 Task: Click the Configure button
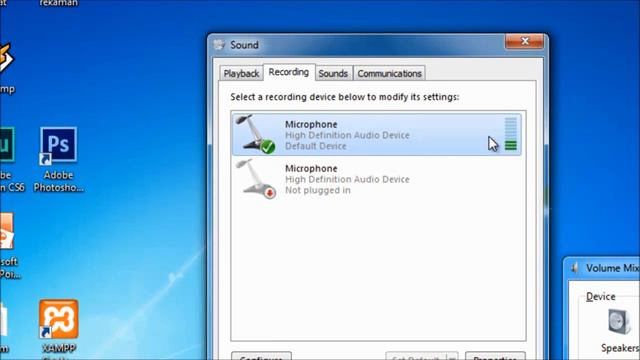[261, 356]
